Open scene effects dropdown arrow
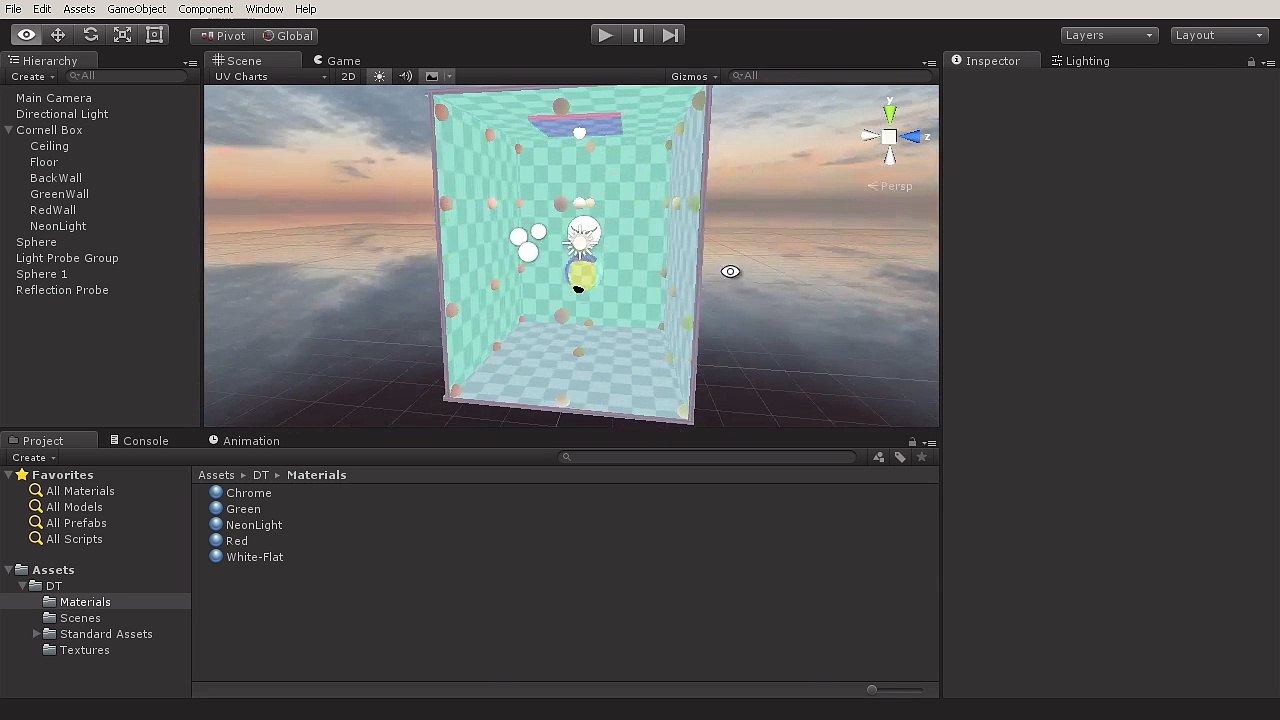The width and height of the screenshot is (1280, 720). point(449,77)
